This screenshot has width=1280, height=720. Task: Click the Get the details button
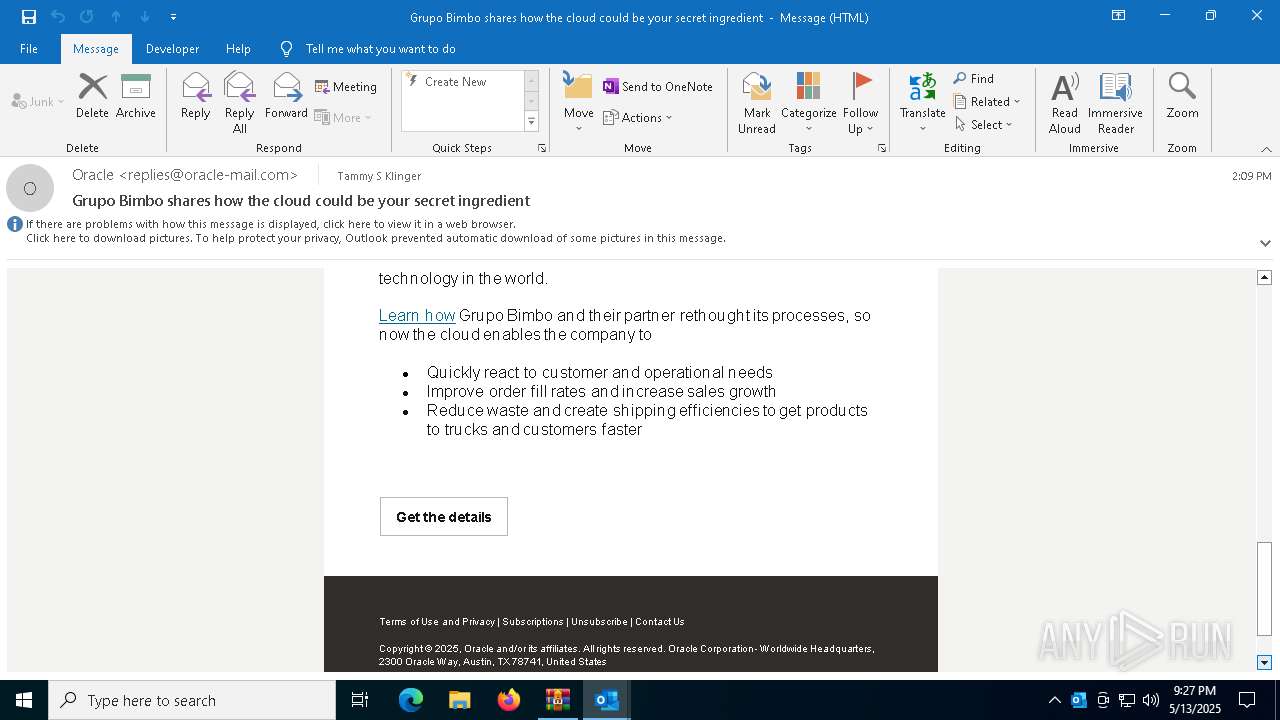pyautogui.click(x=444, y=517)
